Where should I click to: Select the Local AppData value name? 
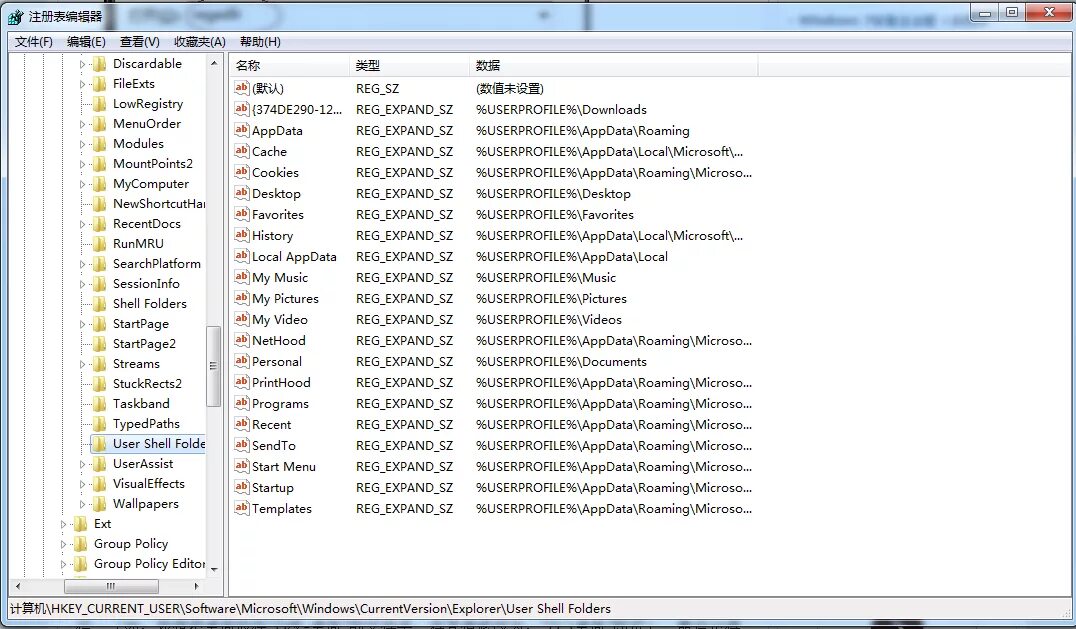tap(294, 257)
